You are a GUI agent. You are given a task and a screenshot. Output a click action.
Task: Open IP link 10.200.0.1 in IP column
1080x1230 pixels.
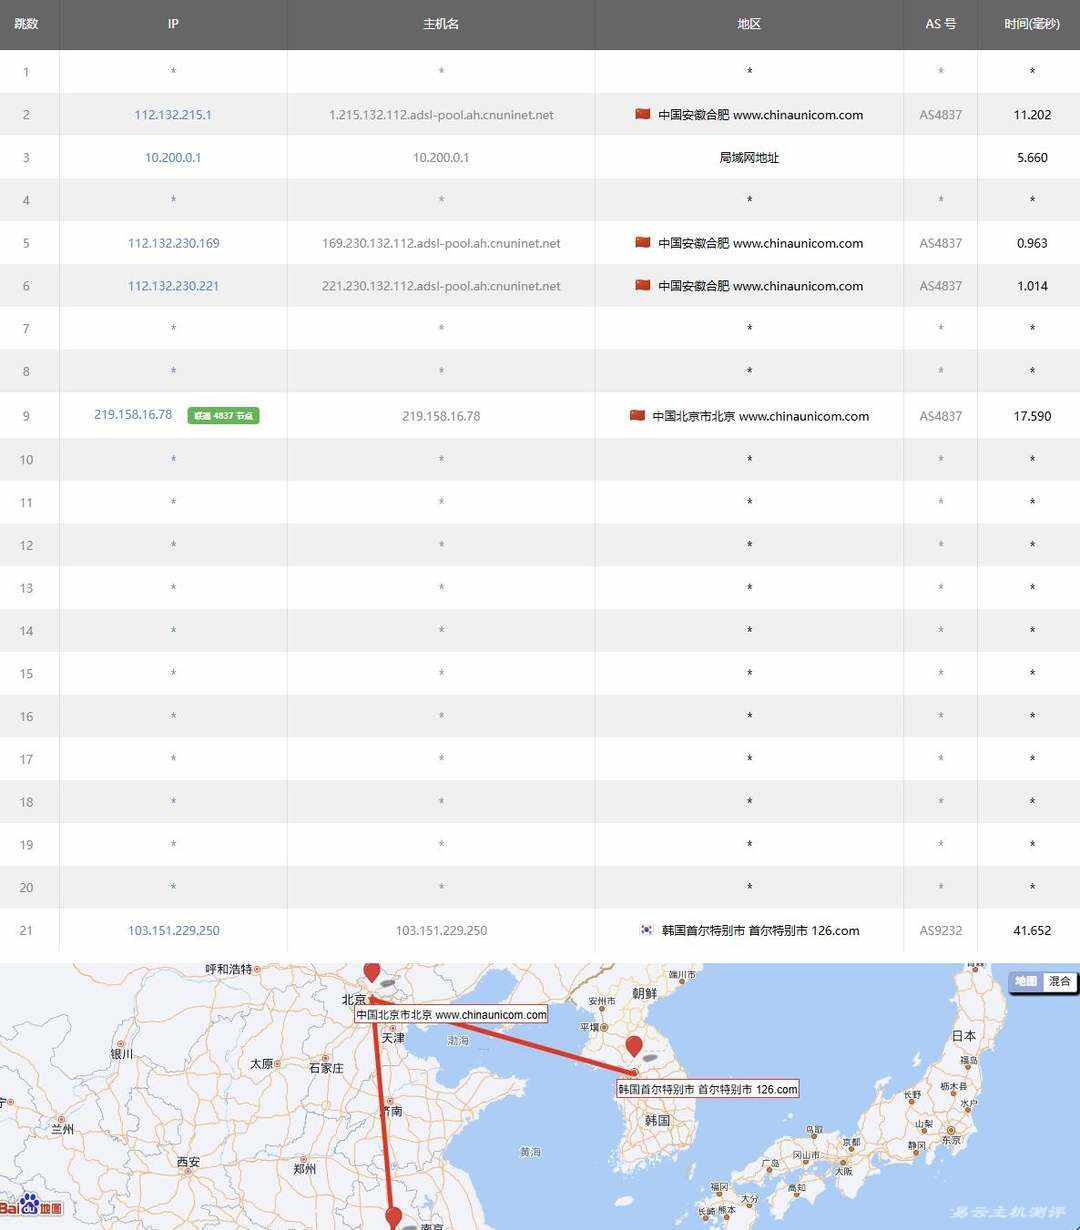click(173, 158)
